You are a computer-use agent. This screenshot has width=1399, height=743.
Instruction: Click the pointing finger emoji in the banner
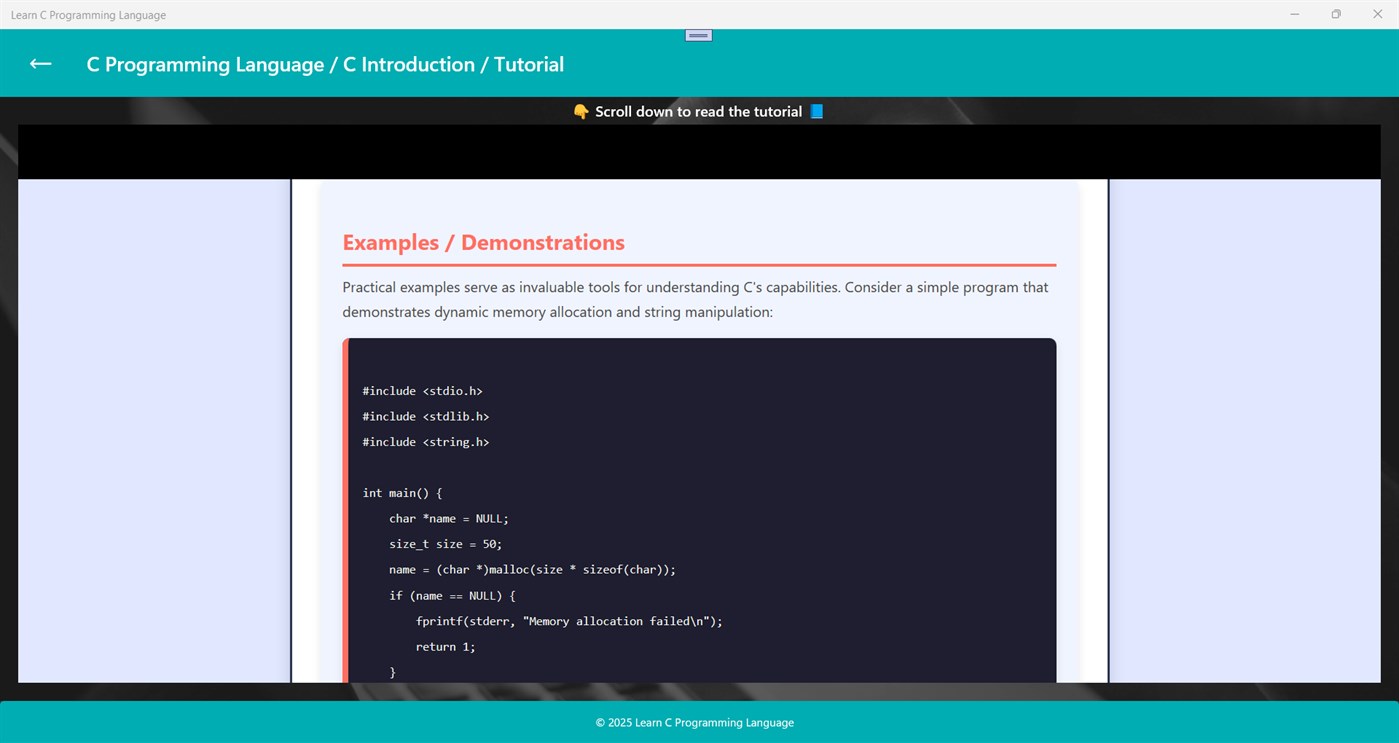tap(581, 111)
